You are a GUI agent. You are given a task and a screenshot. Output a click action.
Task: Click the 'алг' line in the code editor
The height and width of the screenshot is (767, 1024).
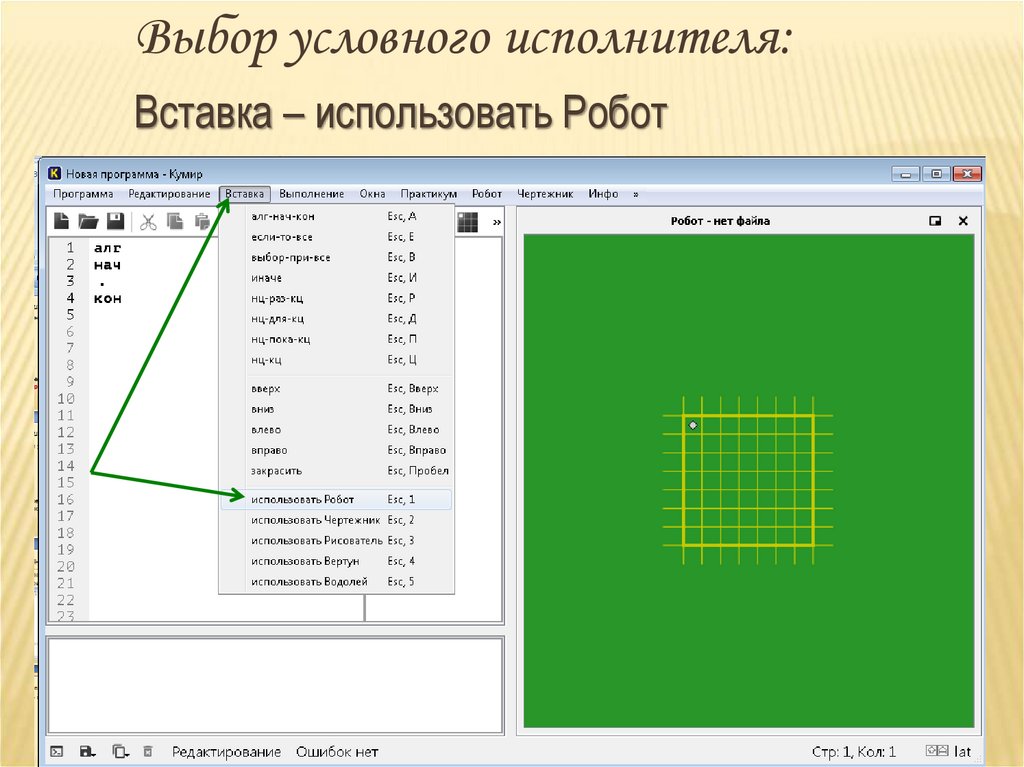(x=108, y=248)
